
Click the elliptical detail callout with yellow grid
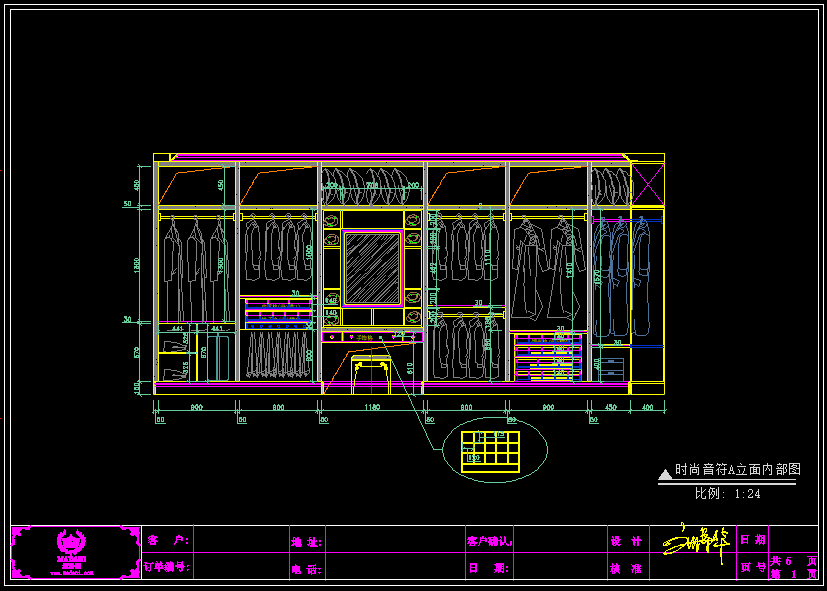coord(489,450)
